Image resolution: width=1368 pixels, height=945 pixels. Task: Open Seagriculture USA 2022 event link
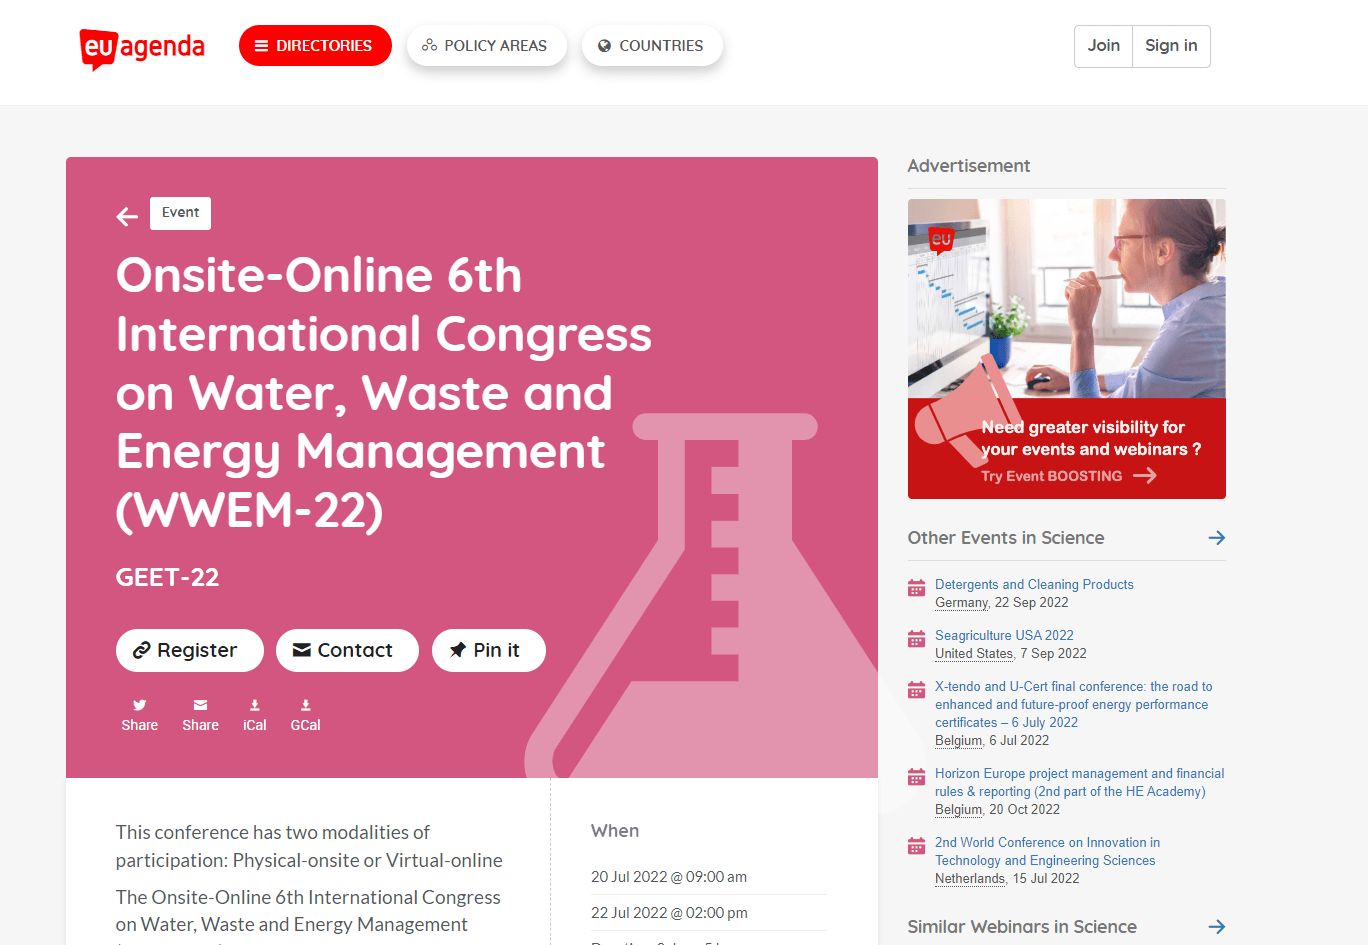pos(1004,636)
